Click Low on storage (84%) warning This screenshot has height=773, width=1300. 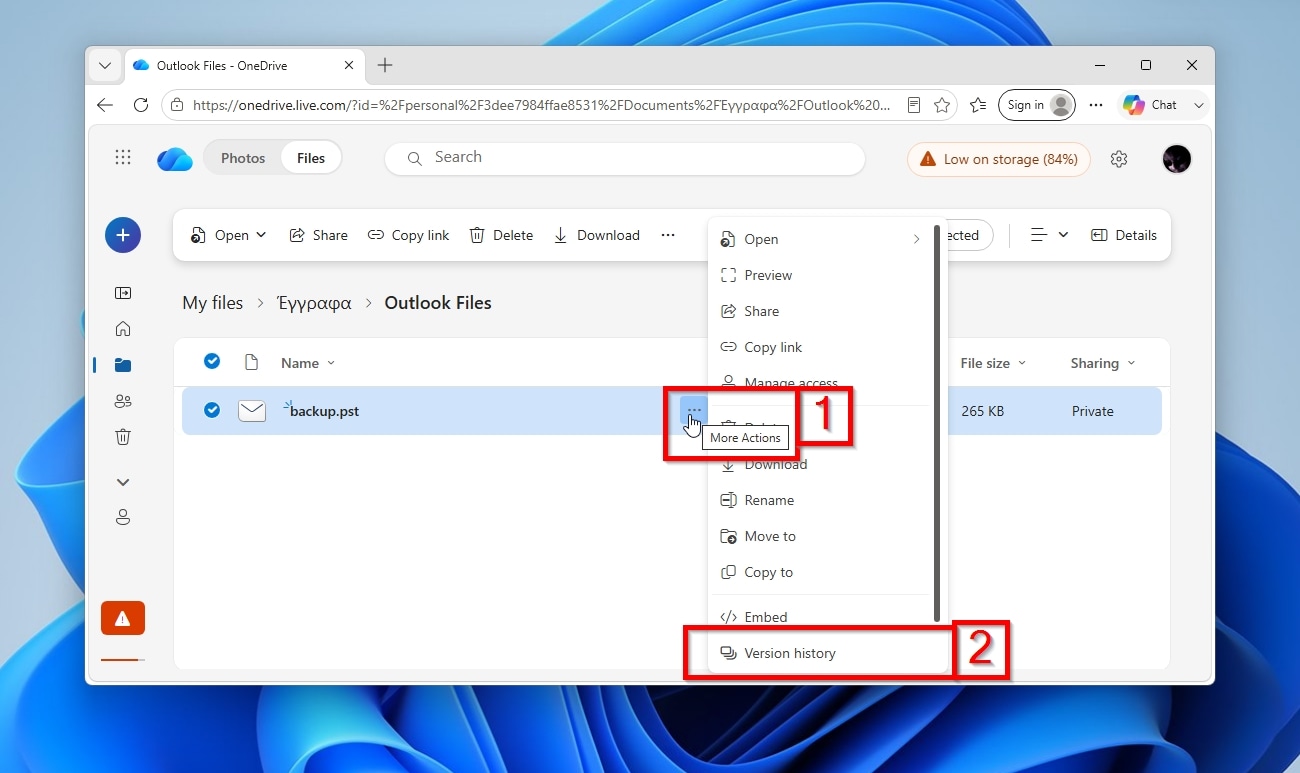click(998, 159)
